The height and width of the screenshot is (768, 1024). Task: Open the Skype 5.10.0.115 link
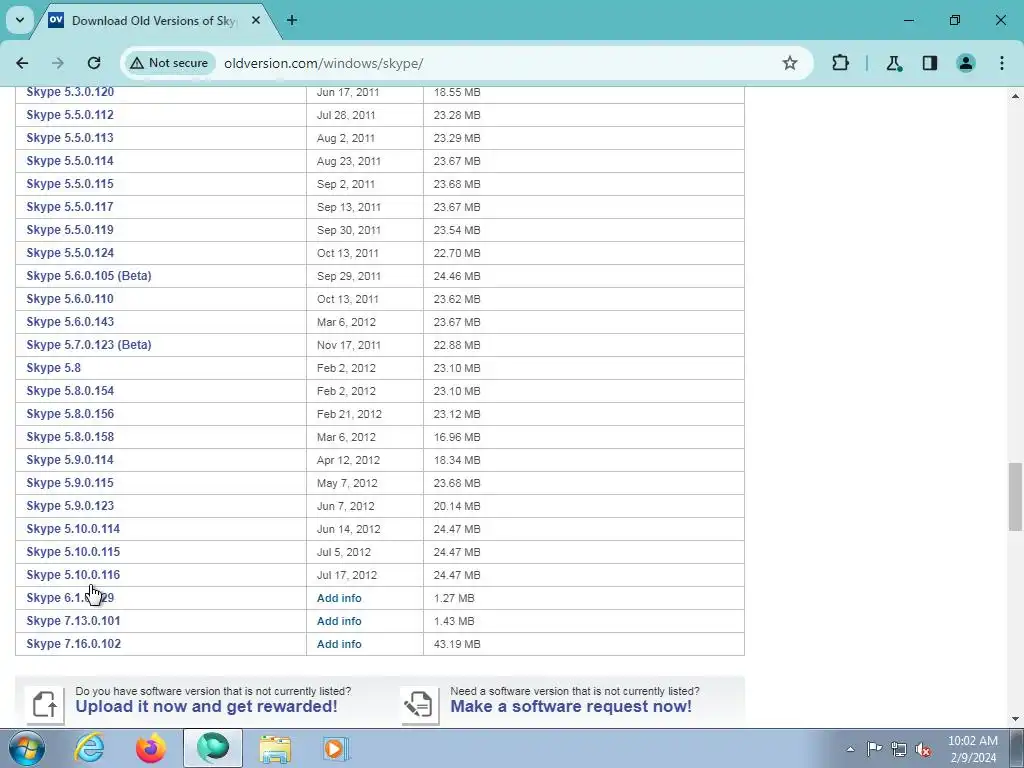(73, 552)
